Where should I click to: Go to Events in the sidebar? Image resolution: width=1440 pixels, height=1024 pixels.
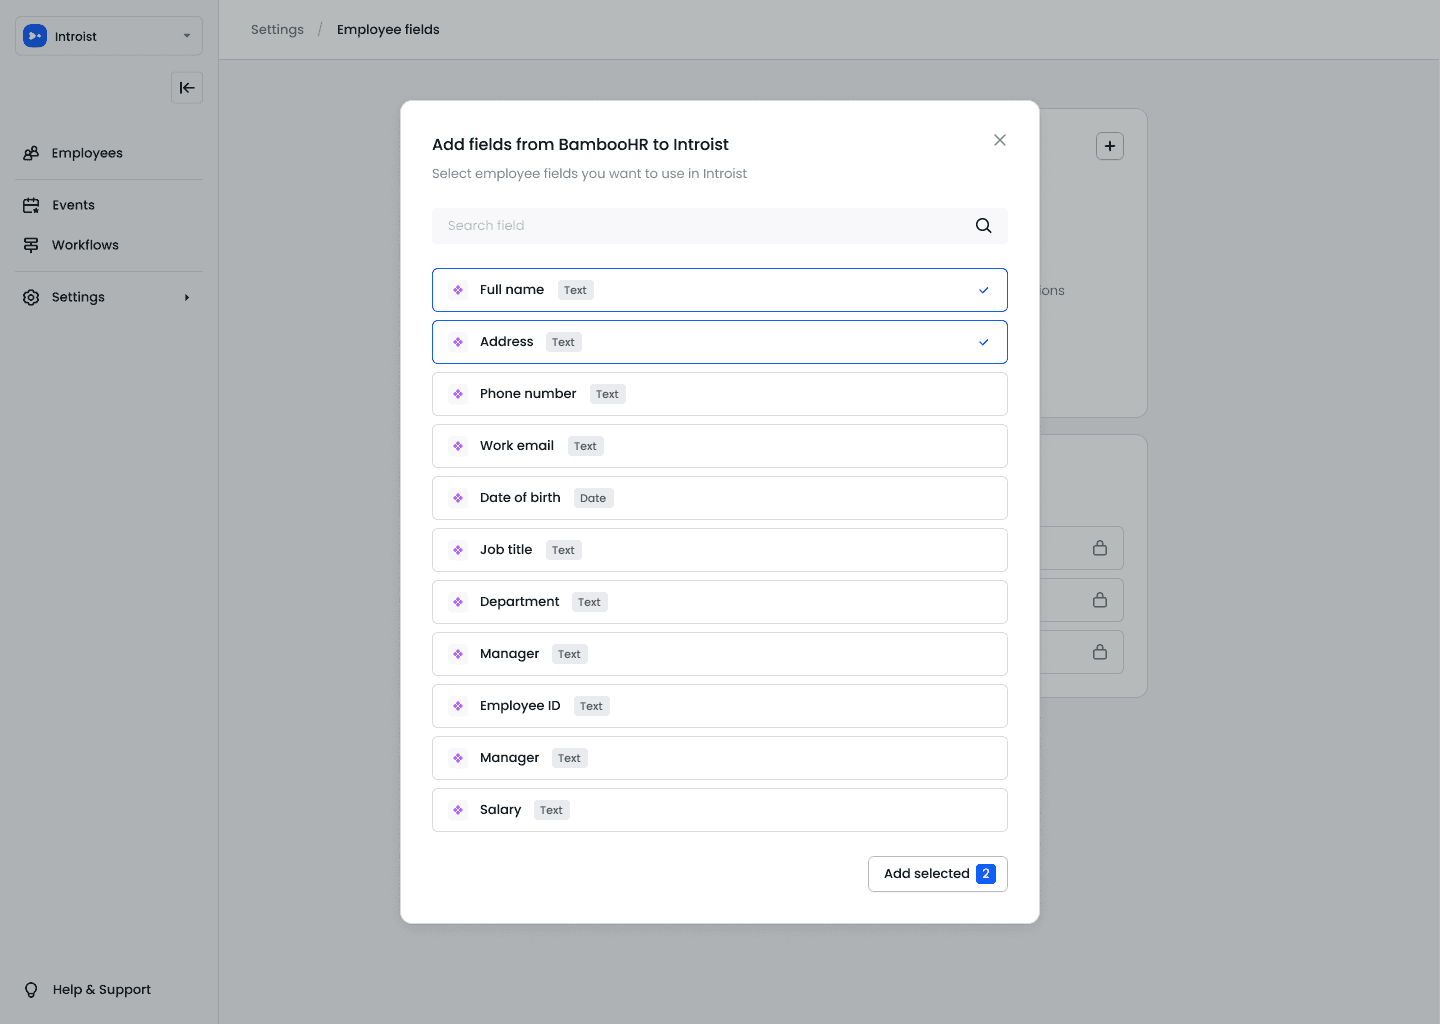pyautogui.click(x=73, y=205)
